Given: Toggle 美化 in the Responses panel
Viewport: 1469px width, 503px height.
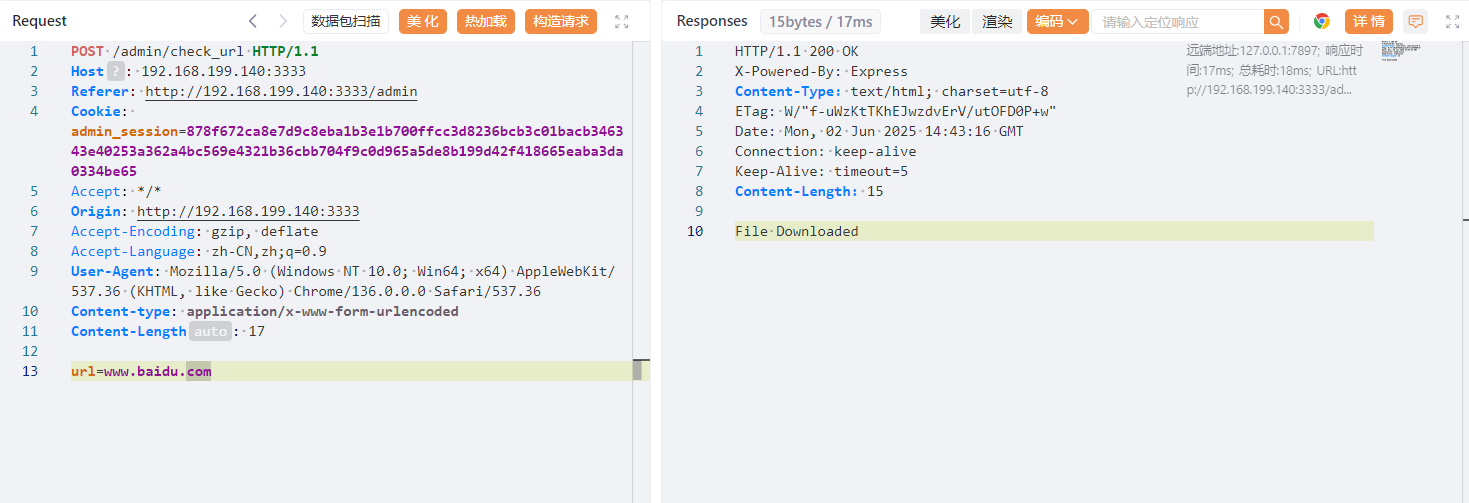Looking at the screenshot, I should pyautogui.click(x=945, y=22).
